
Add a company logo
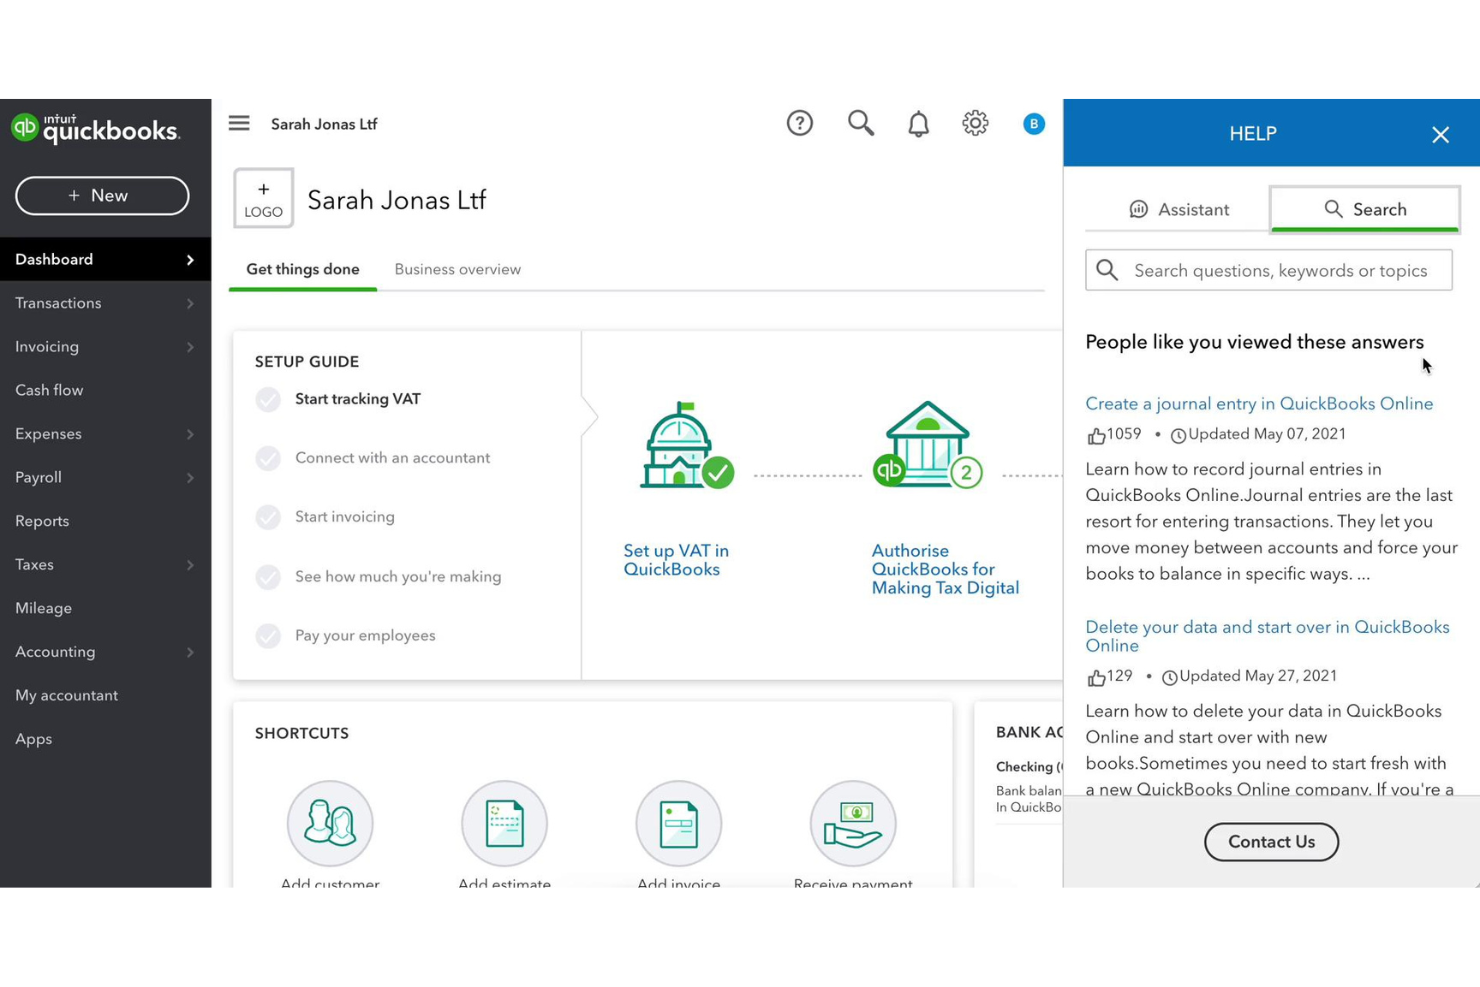point(263,198)
